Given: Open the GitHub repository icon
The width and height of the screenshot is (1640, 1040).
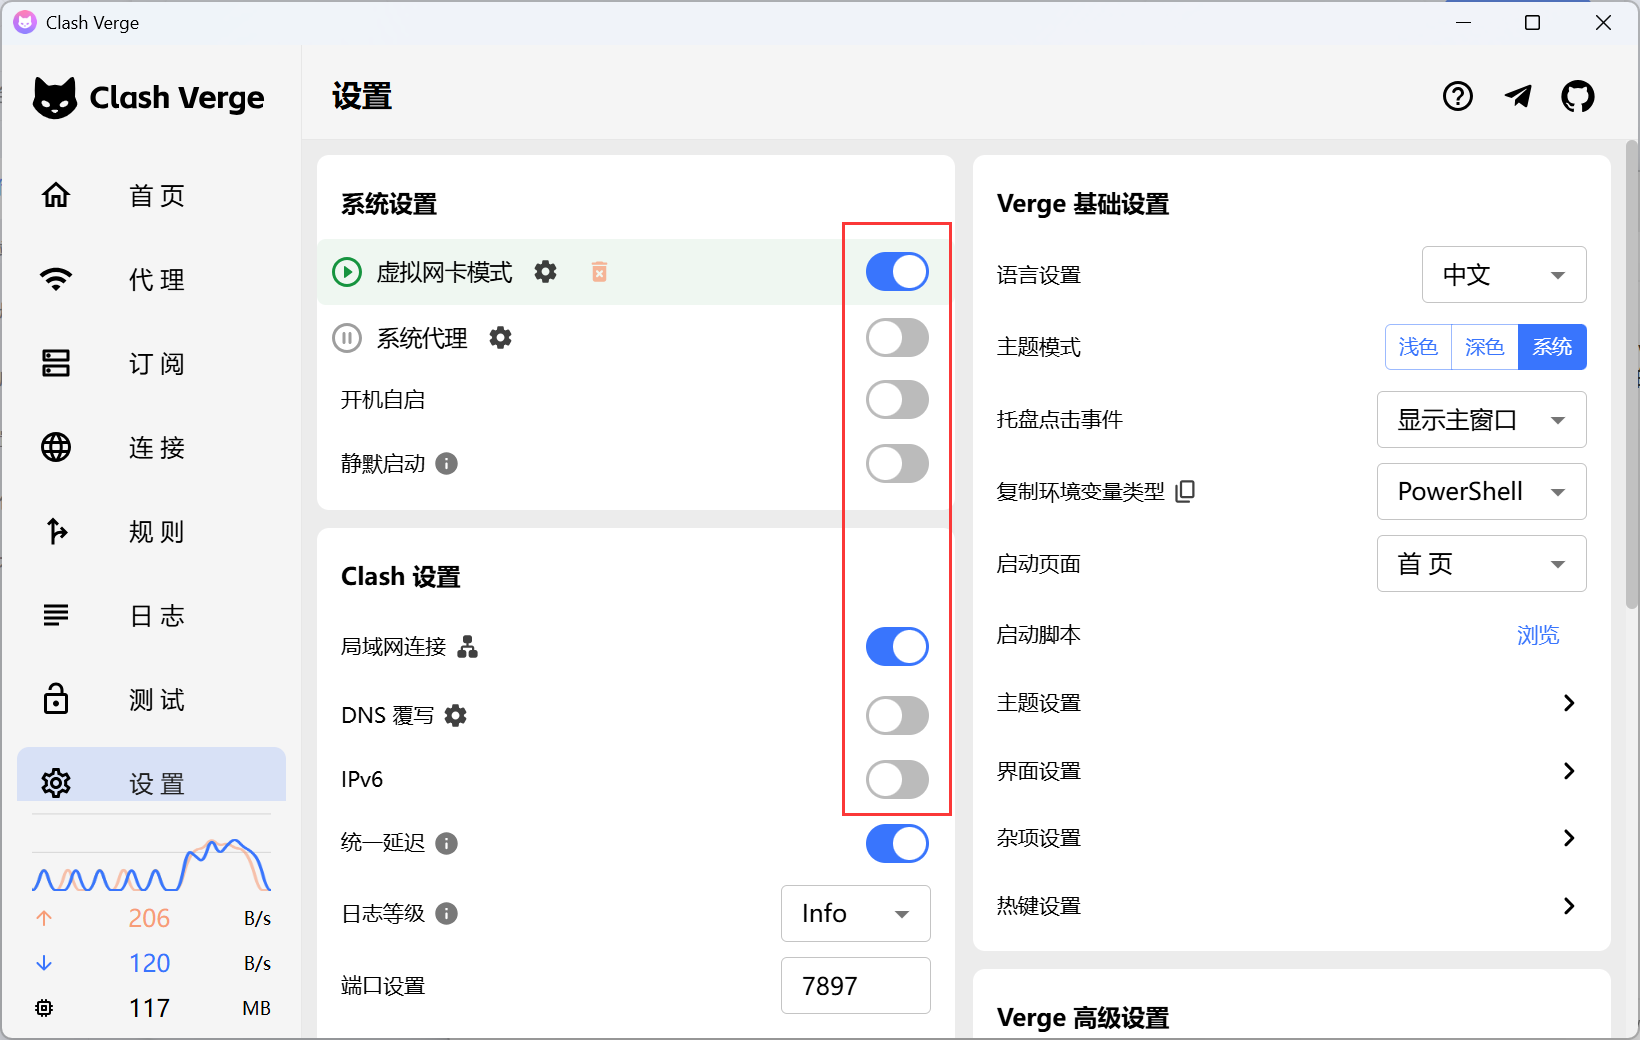Looking at the screenshot, I should pos(1578,96).
